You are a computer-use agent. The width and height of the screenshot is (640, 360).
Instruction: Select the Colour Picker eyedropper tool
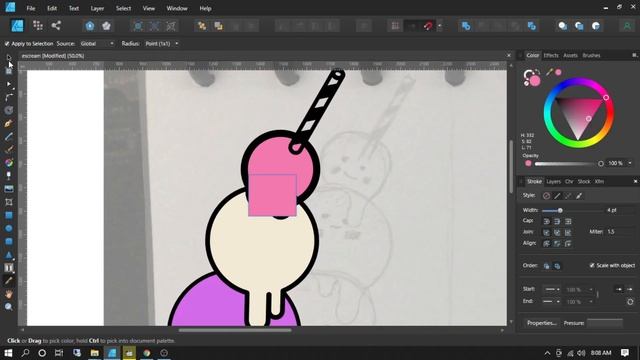click(9, 281)
